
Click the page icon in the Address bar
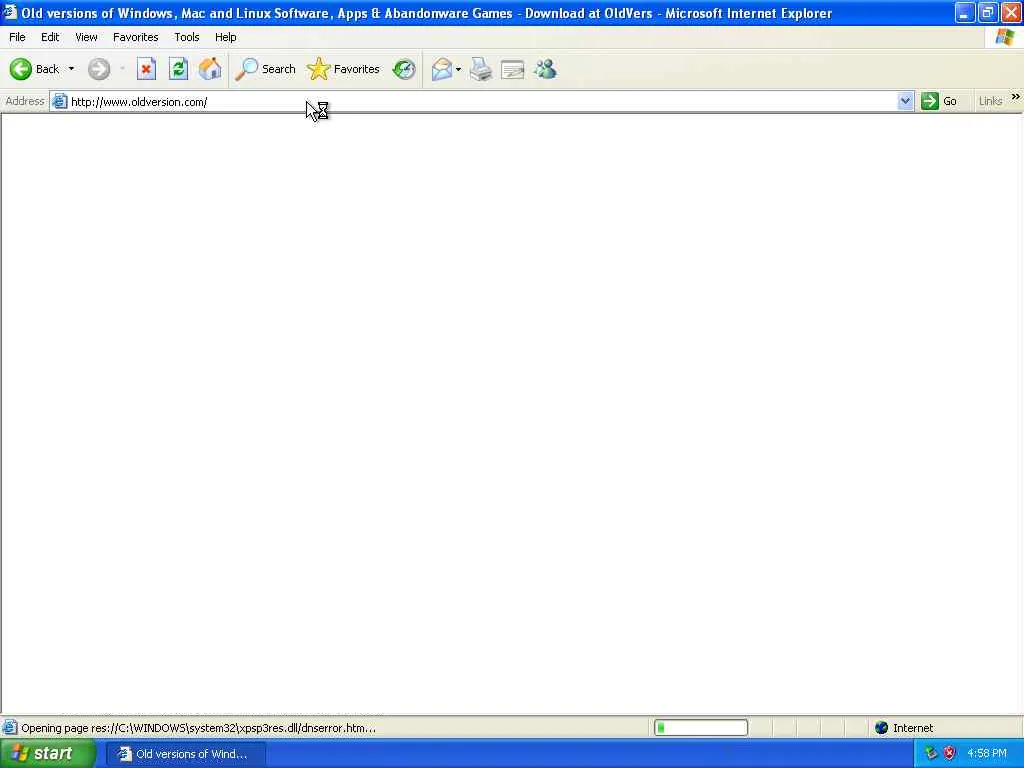(59, 101)
